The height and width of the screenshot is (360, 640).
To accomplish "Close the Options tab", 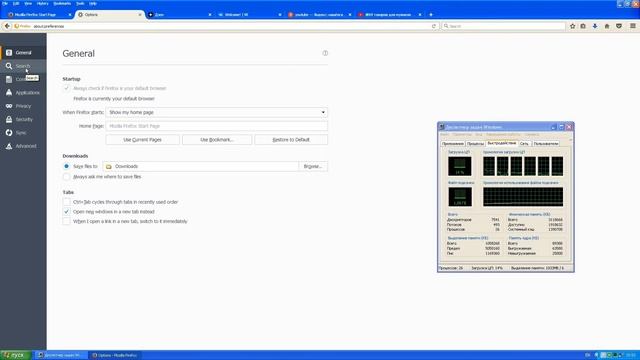I will (x=140, y=15).
